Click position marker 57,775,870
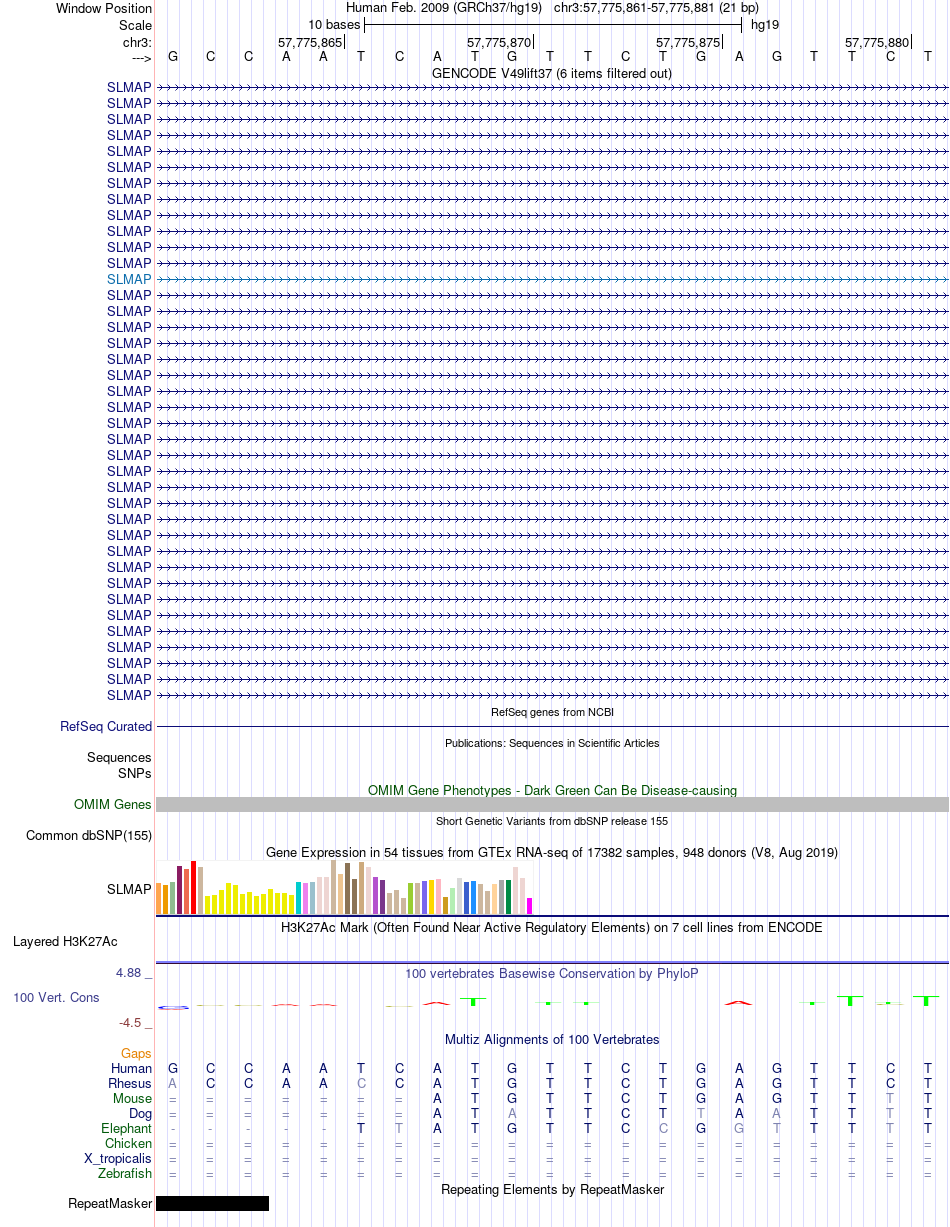The height and width of the screenshot is (1227, 950). (499, 43)
